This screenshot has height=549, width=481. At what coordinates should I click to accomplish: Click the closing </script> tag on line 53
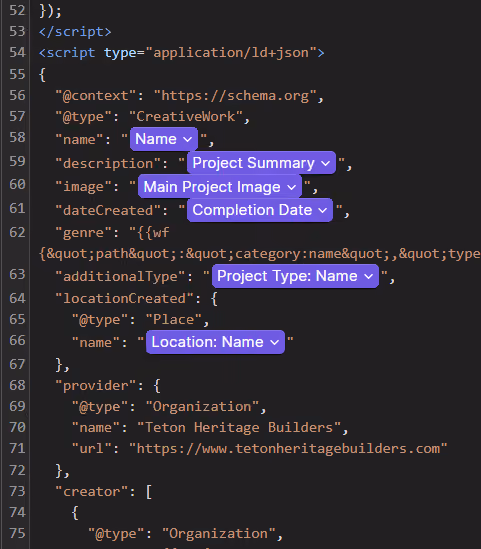pos(75,32)
